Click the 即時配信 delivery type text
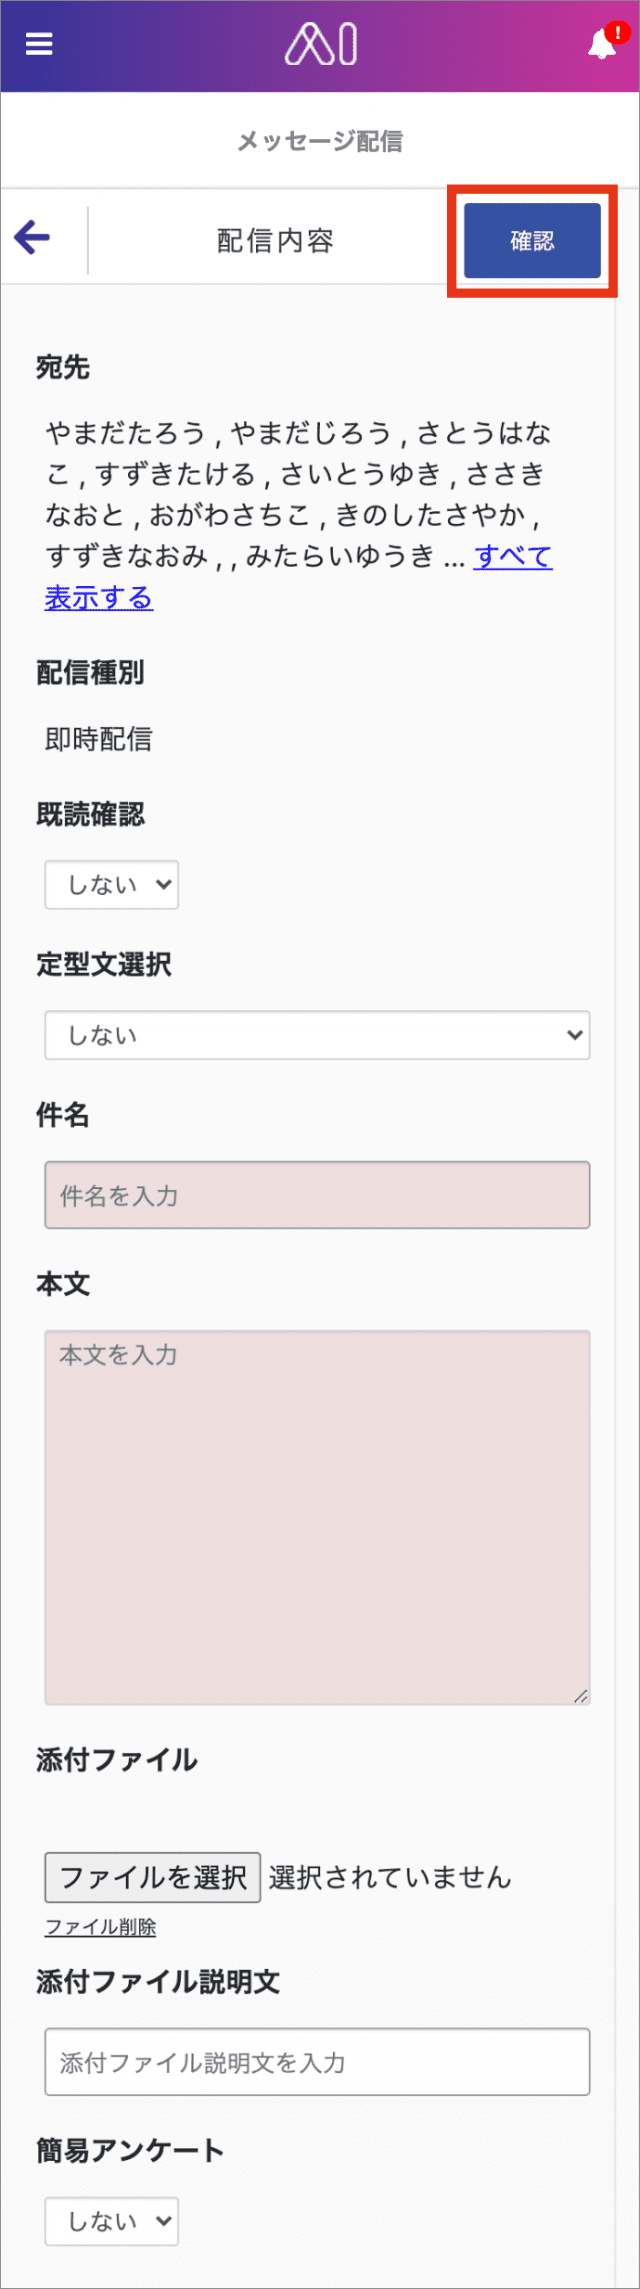The width and height of the screenshot is (640, 2289). (x=99, y=739)
